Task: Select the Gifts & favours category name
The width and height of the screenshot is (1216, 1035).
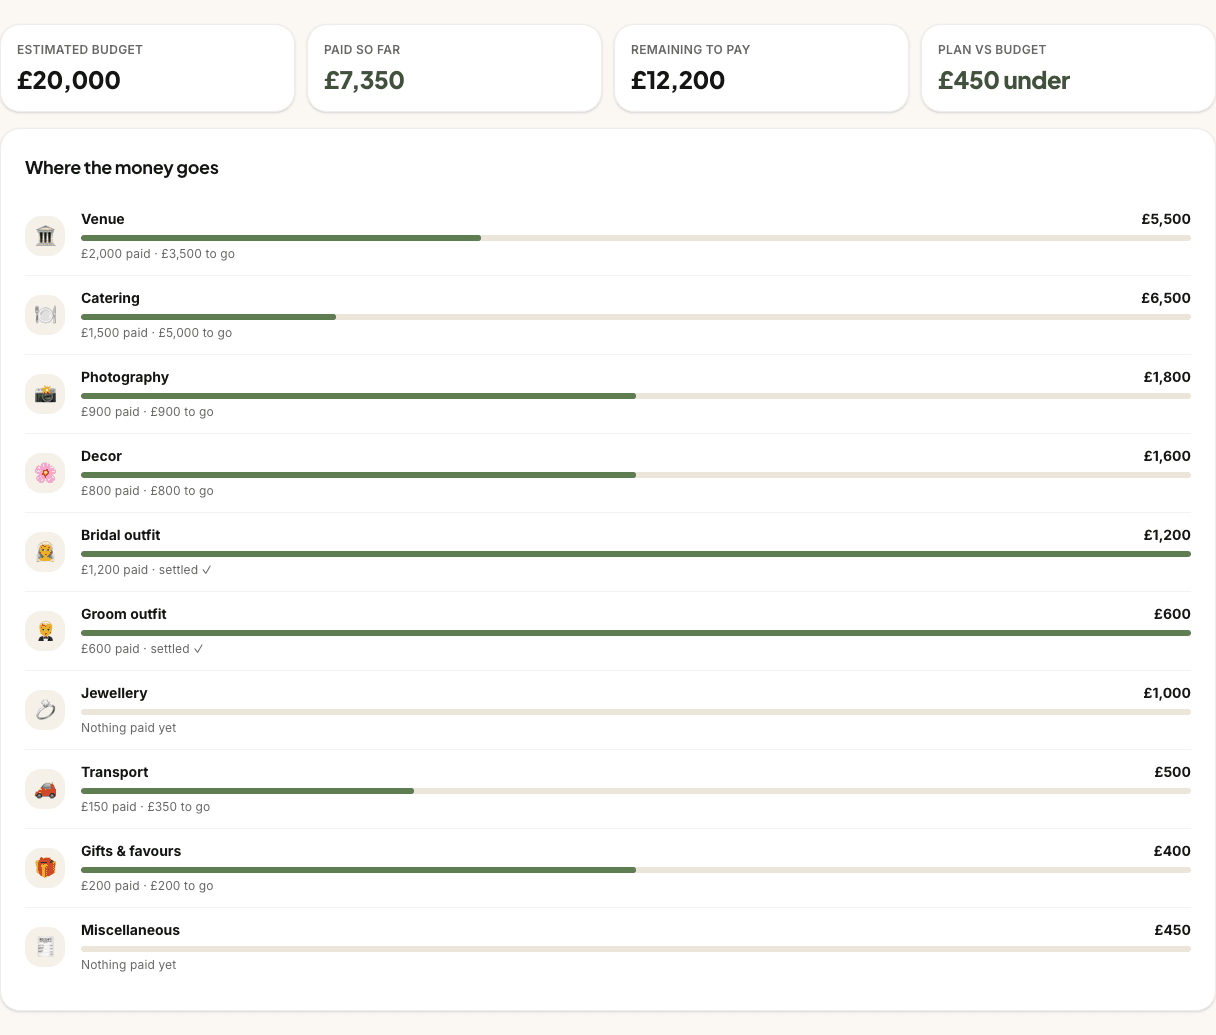Action: coord(131,851)
